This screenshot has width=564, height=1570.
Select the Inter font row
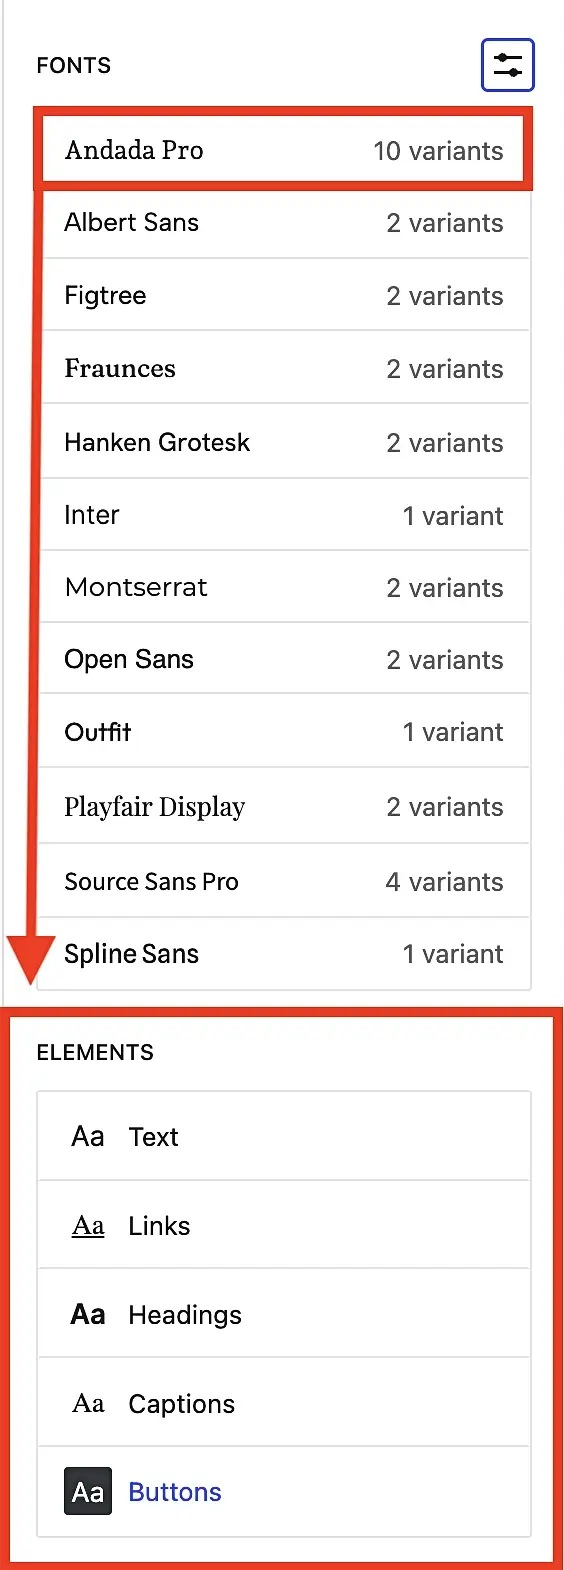pos(284,515)
